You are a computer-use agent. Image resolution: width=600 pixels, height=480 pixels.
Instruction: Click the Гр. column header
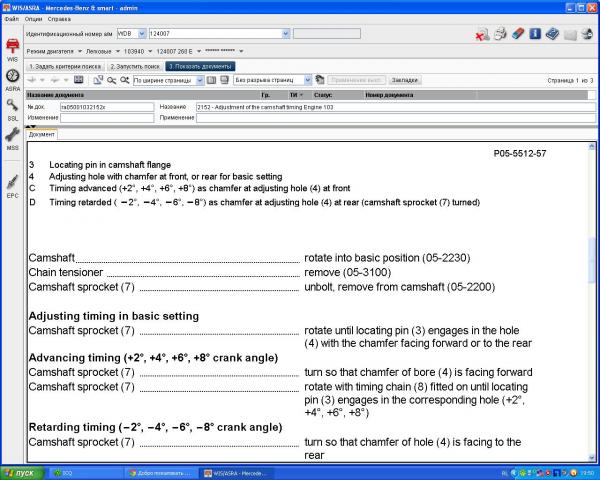pos(265,95)
